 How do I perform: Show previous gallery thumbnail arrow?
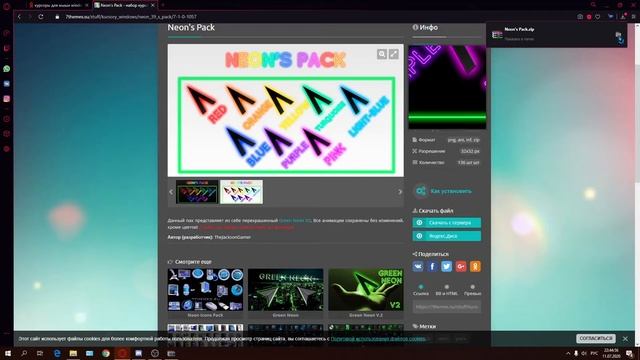[171, 192]
